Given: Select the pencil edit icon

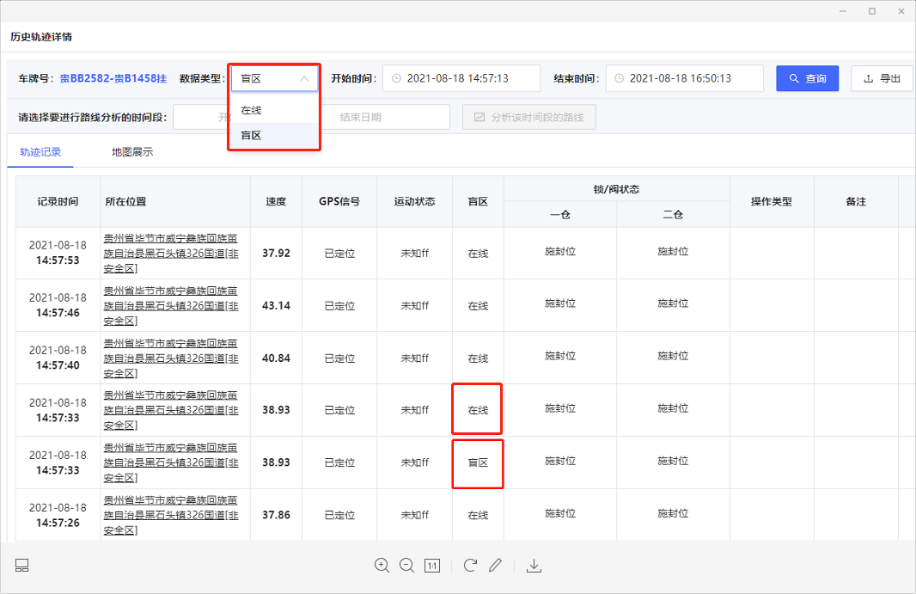Looking at the screenshot, I should (x=495, y=565).
